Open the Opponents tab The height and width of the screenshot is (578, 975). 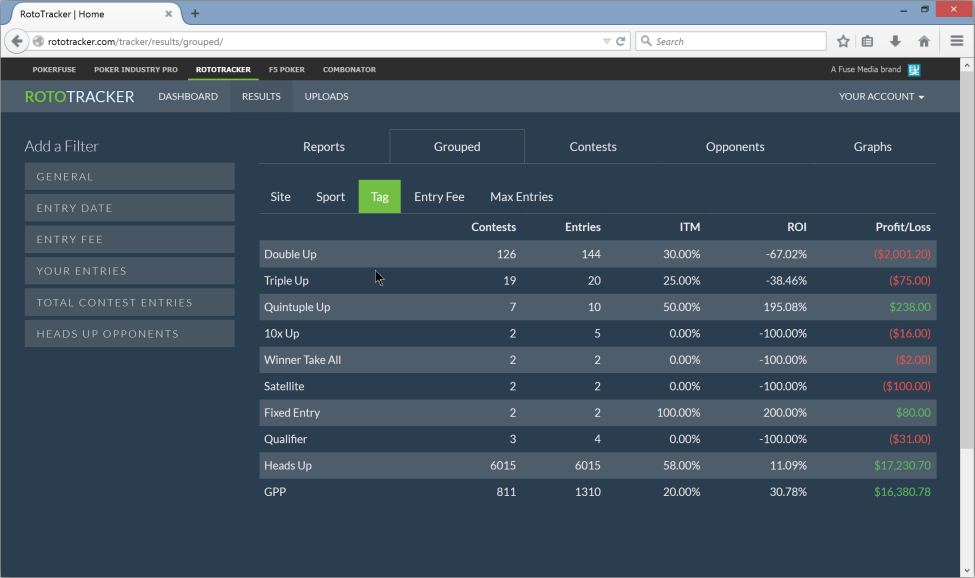point(735,147)
